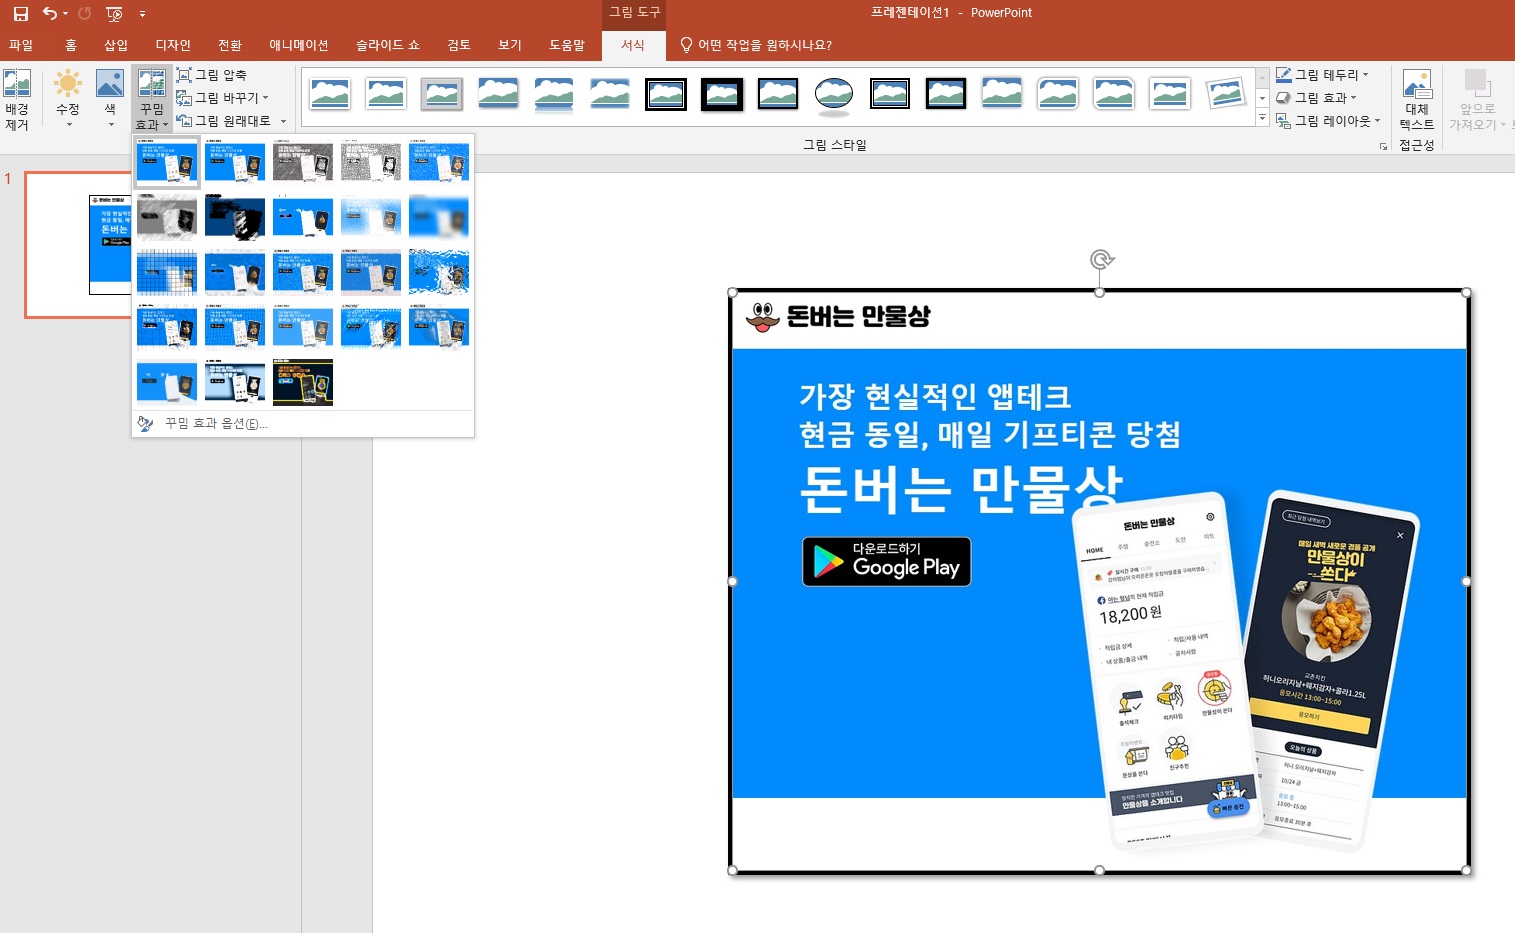Open the 수정 corrections dropdown
The width and height of the screenshot is (1515, 933).
(68, 99)
